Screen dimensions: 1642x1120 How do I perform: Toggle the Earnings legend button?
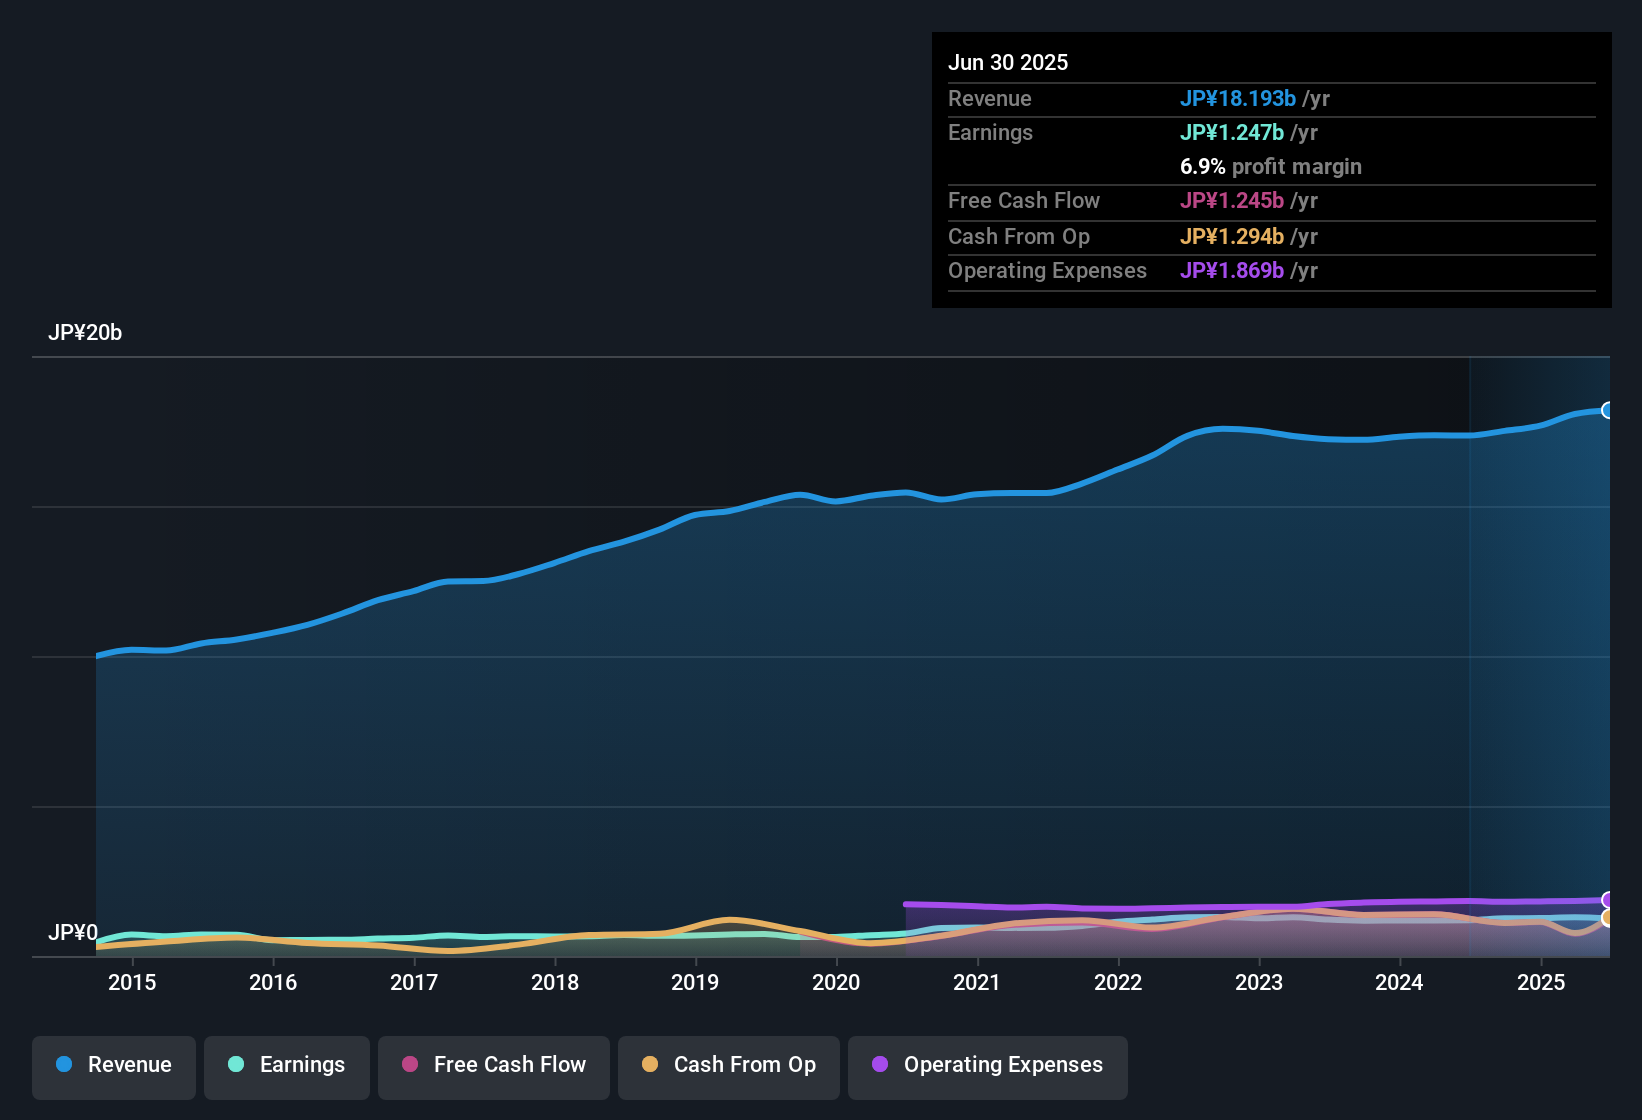click(287, 1066)
